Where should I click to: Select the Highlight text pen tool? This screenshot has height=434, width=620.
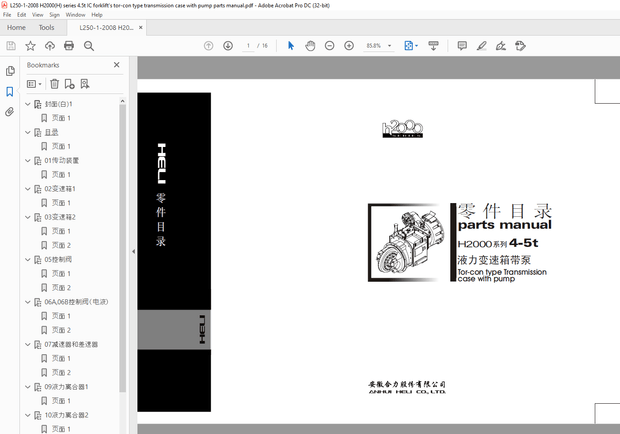click(x=481, y=46)
